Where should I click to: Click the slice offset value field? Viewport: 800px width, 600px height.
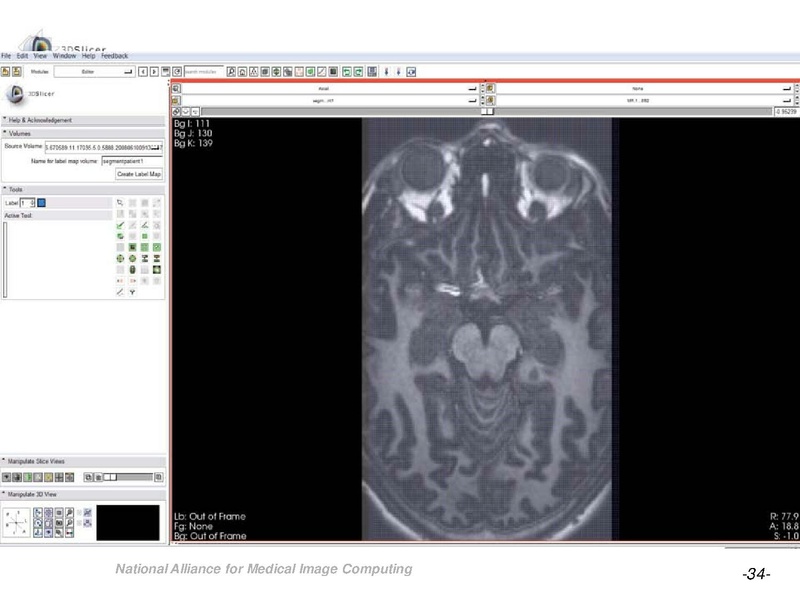[786, 112]
